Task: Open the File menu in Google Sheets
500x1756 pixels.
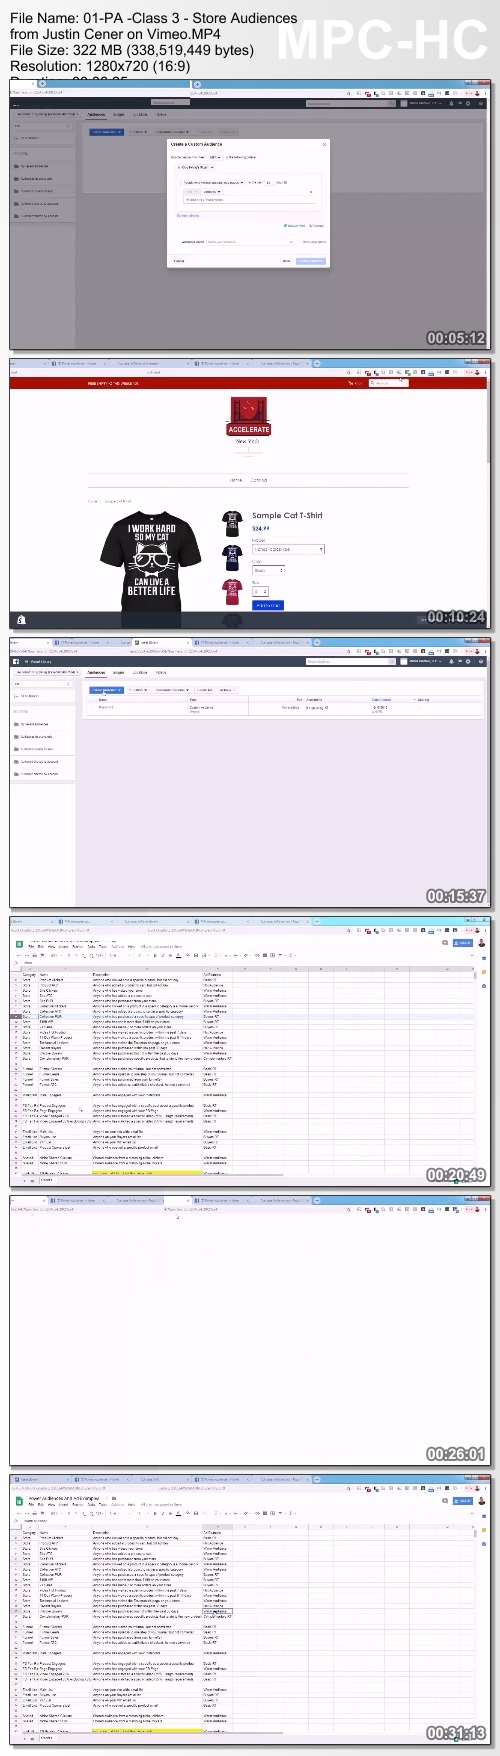Action: click(30, 946)
